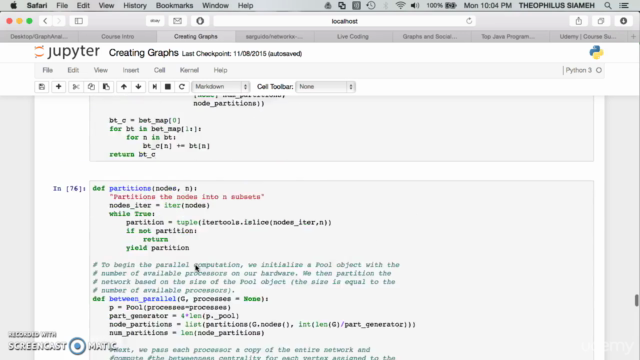Switch to the Graphs and Social tab
The image size is (640, 360).
tap(430, 36)
